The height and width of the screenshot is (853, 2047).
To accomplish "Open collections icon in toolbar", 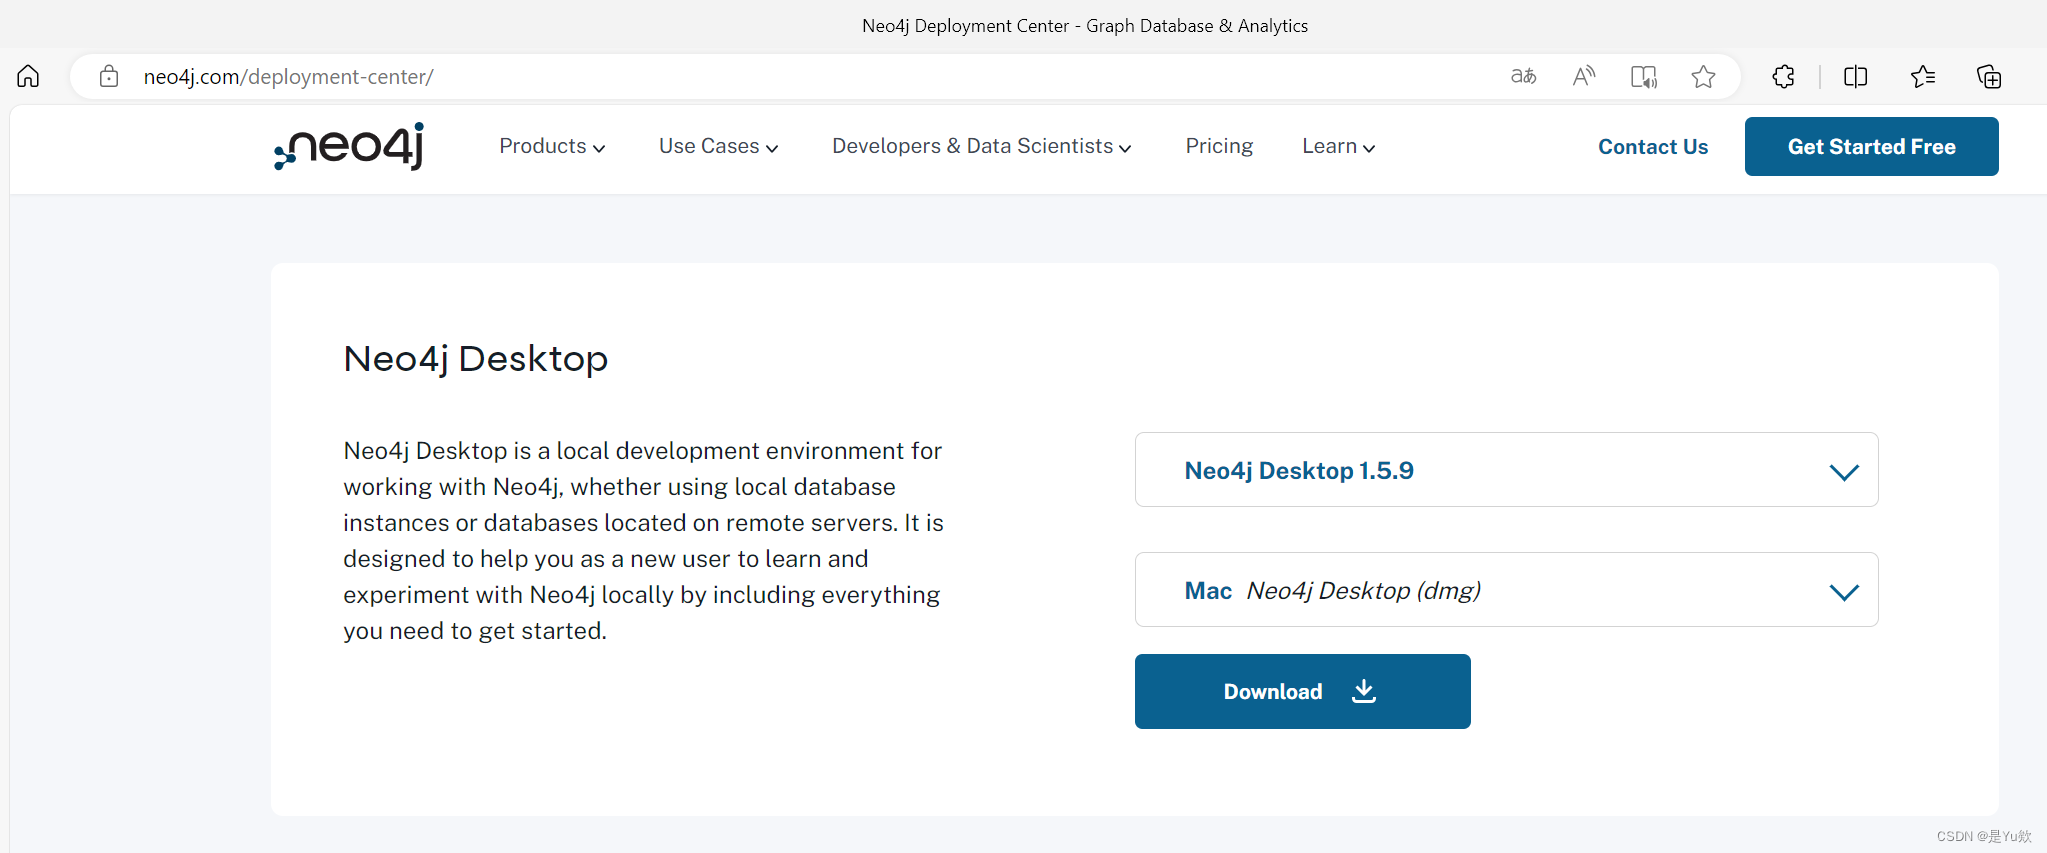I will click(x=1989, y=76).
